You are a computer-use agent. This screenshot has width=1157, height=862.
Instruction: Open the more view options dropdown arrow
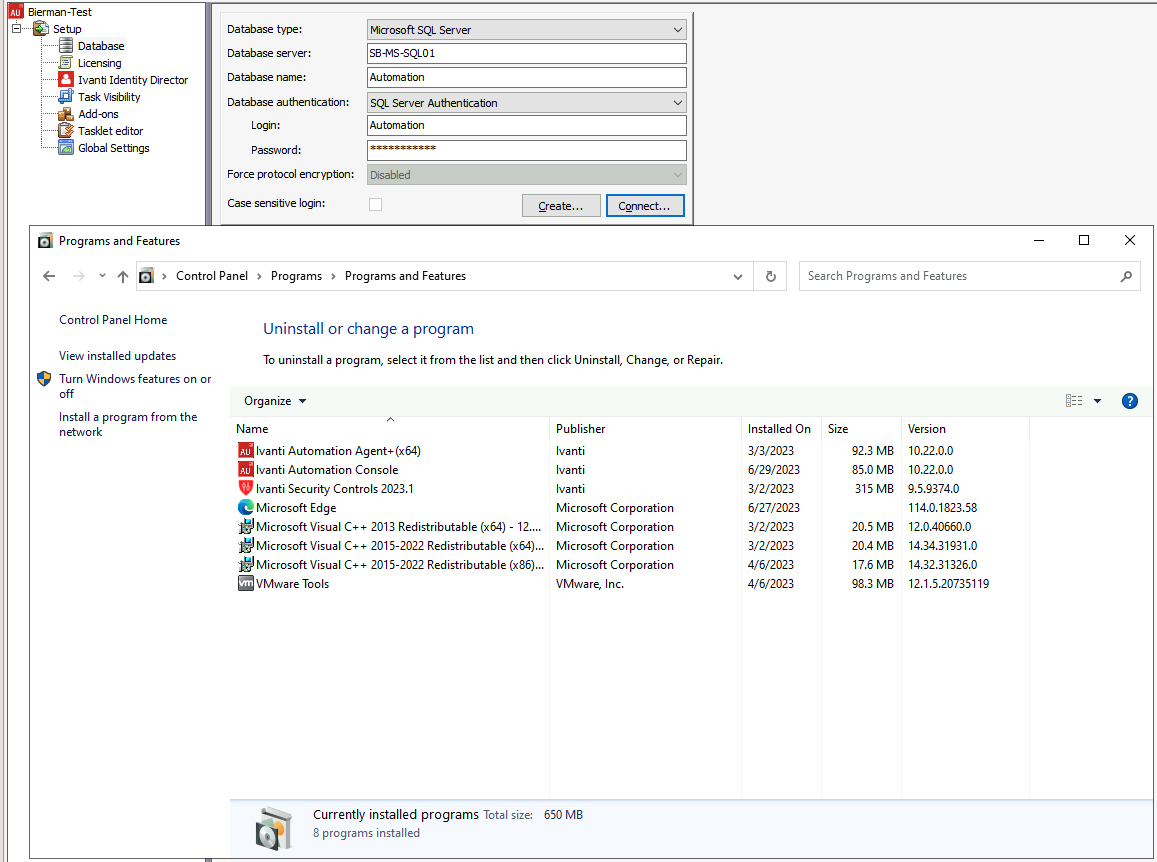click(1097, 401)
